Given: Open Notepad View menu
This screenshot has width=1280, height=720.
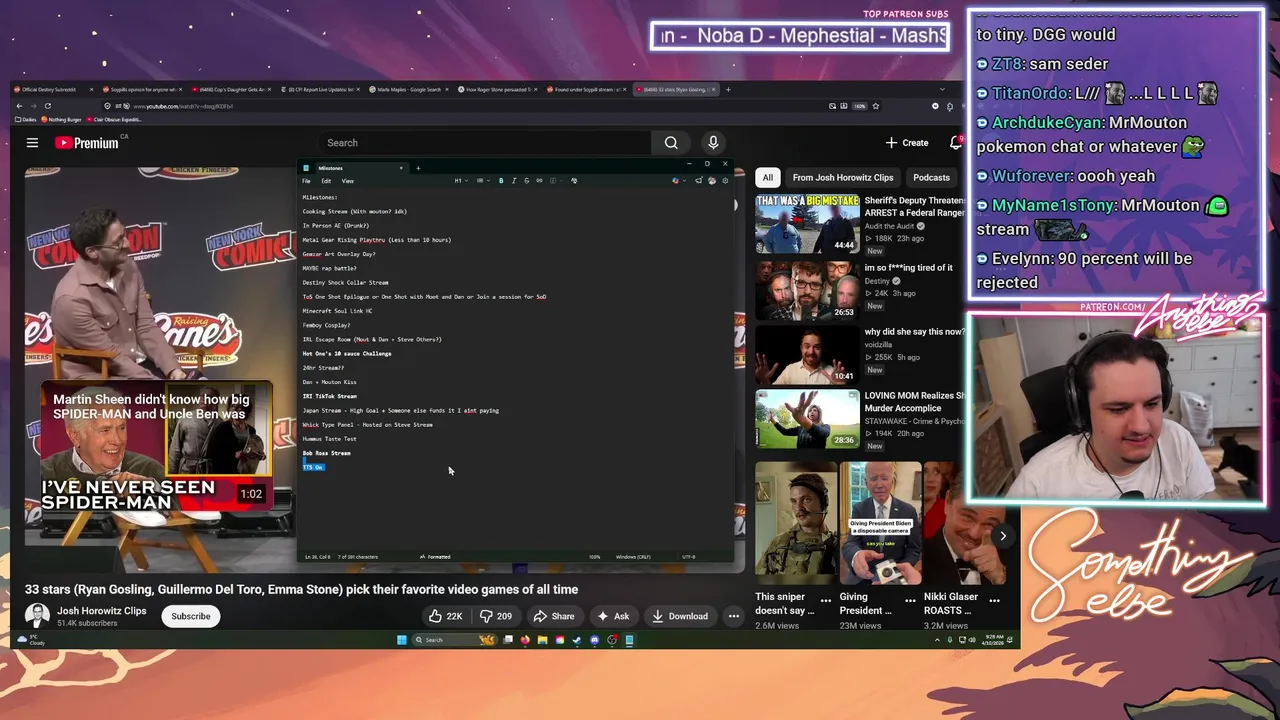Looking at the screenshot, I should pyautogui.click(x=347, y=181).
